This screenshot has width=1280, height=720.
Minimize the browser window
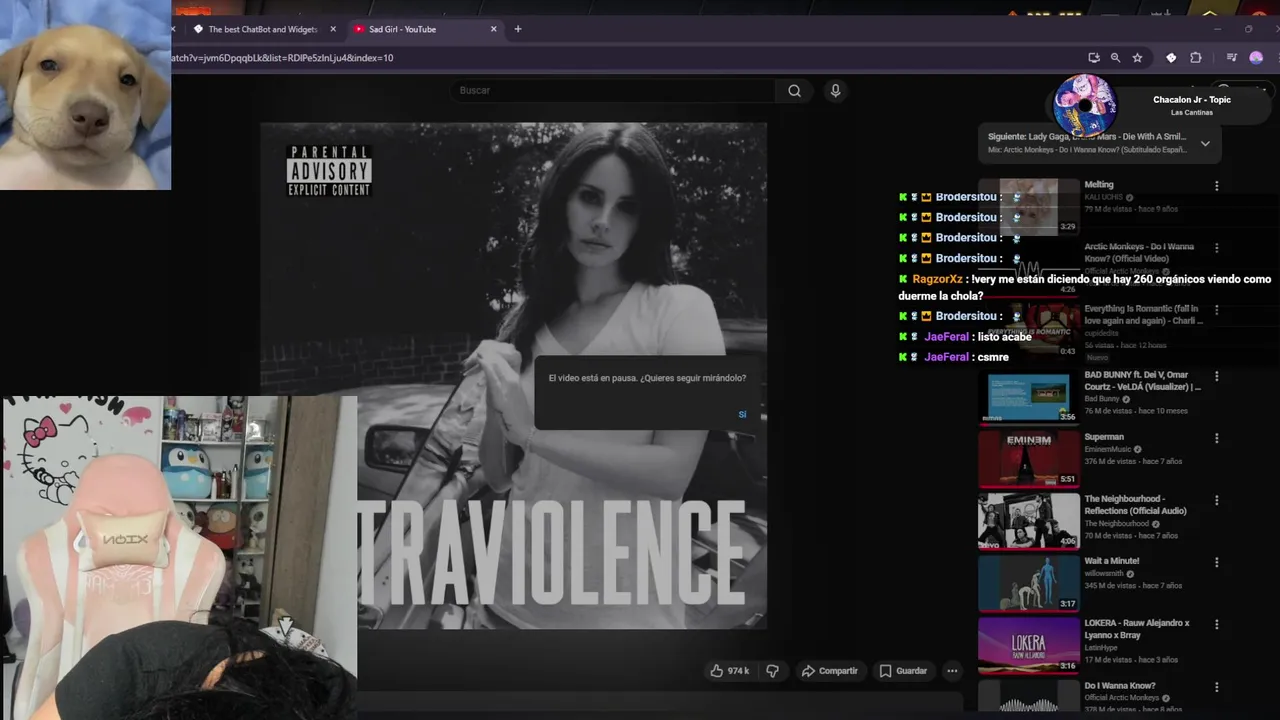[x=1217, y=29]
